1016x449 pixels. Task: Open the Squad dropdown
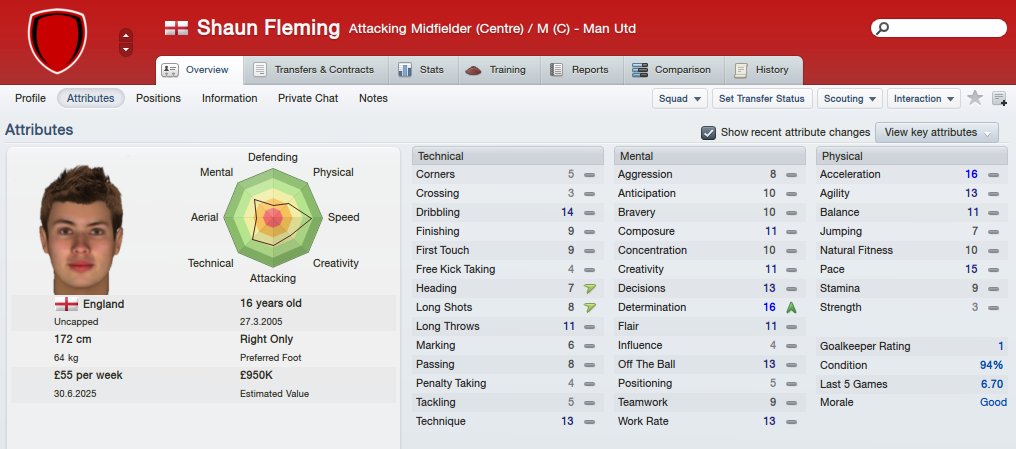(x=680, y=98)
